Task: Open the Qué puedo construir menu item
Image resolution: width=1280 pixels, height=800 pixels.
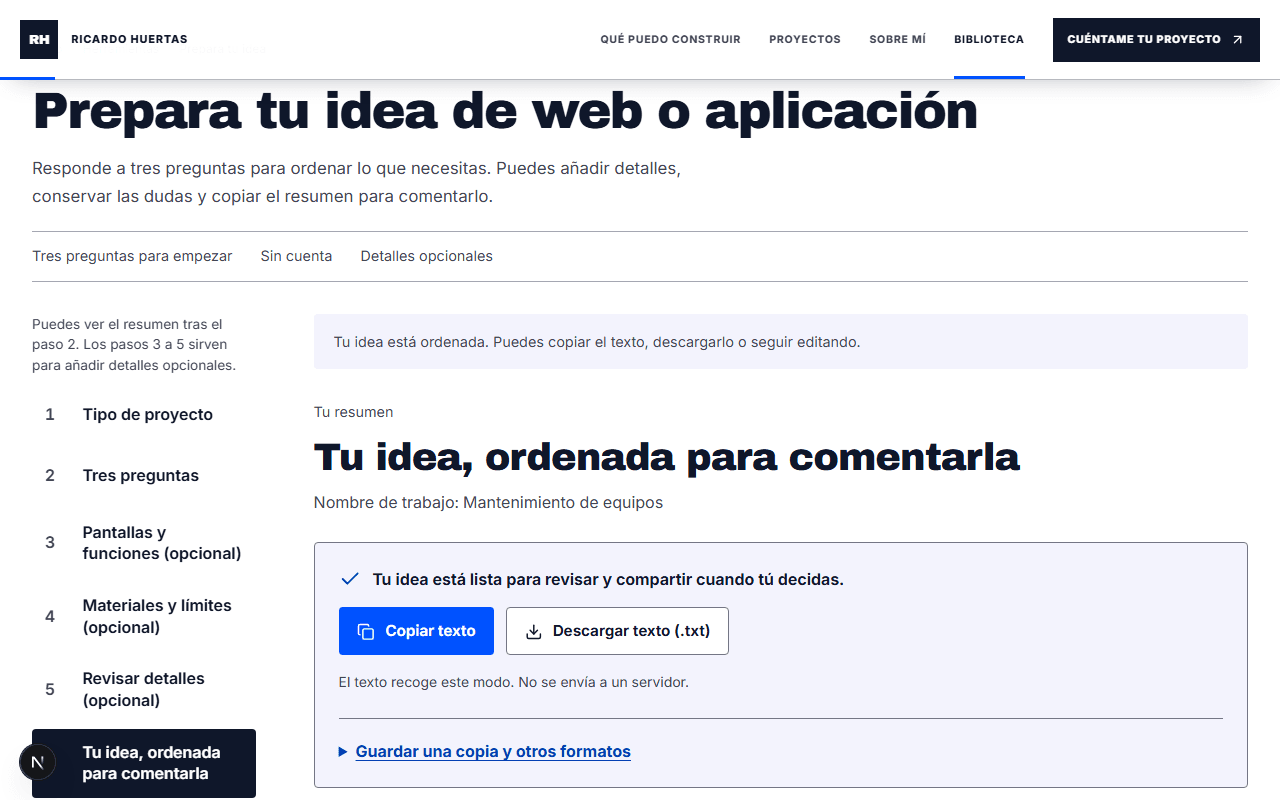Action: click(670, 40)
